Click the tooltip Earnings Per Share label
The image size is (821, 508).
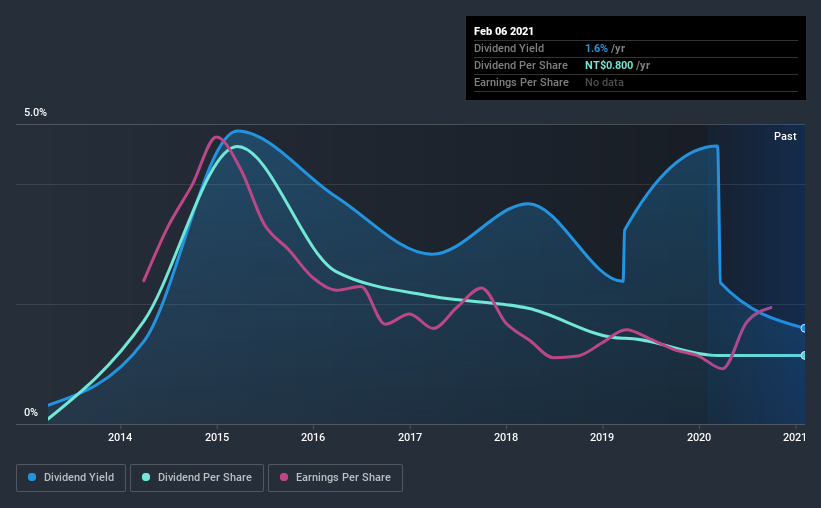click(521, 82)
